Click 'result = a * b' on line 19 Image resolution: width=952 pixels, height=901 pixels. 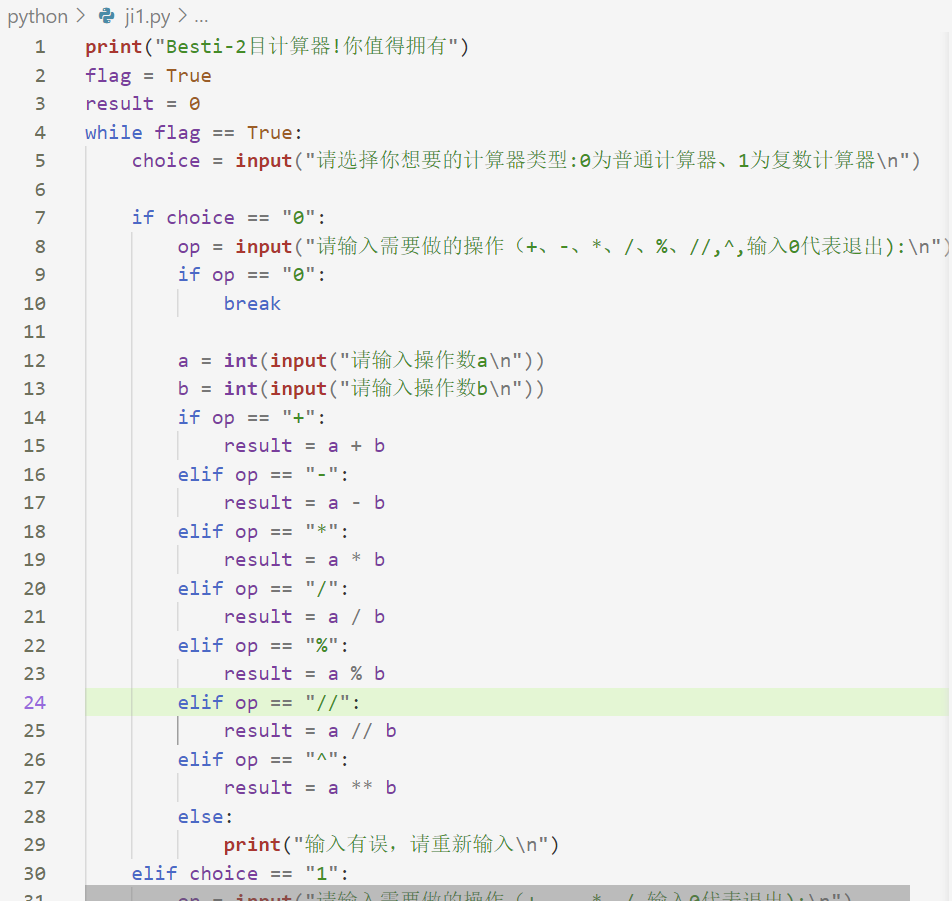tap(304, 560)
